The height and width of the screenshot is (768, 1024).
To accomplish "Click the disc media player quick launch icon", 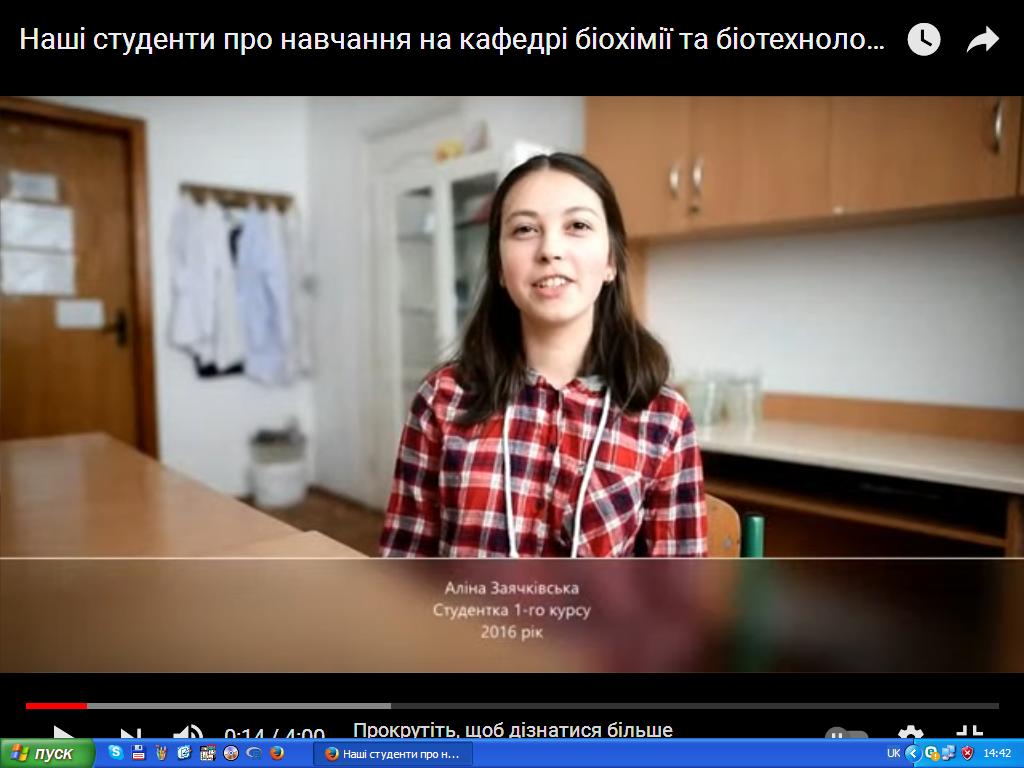I will tap(231, 753).
